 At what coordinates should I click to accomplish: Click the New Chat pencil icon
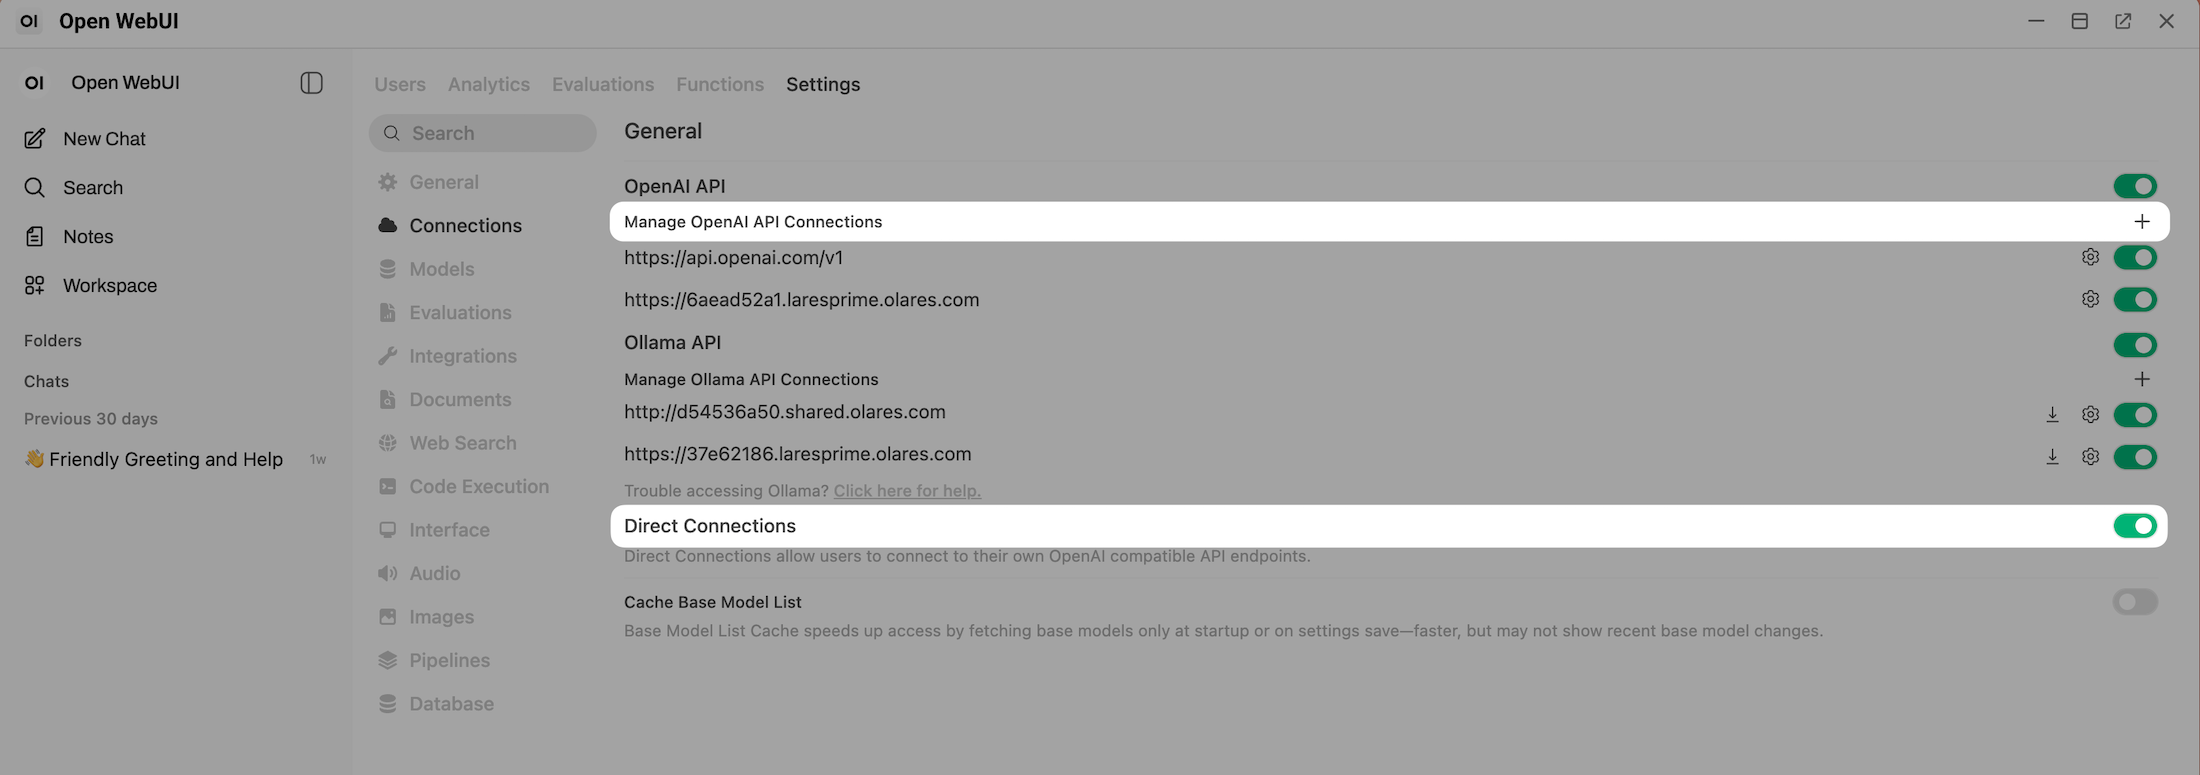click(35, 139)
